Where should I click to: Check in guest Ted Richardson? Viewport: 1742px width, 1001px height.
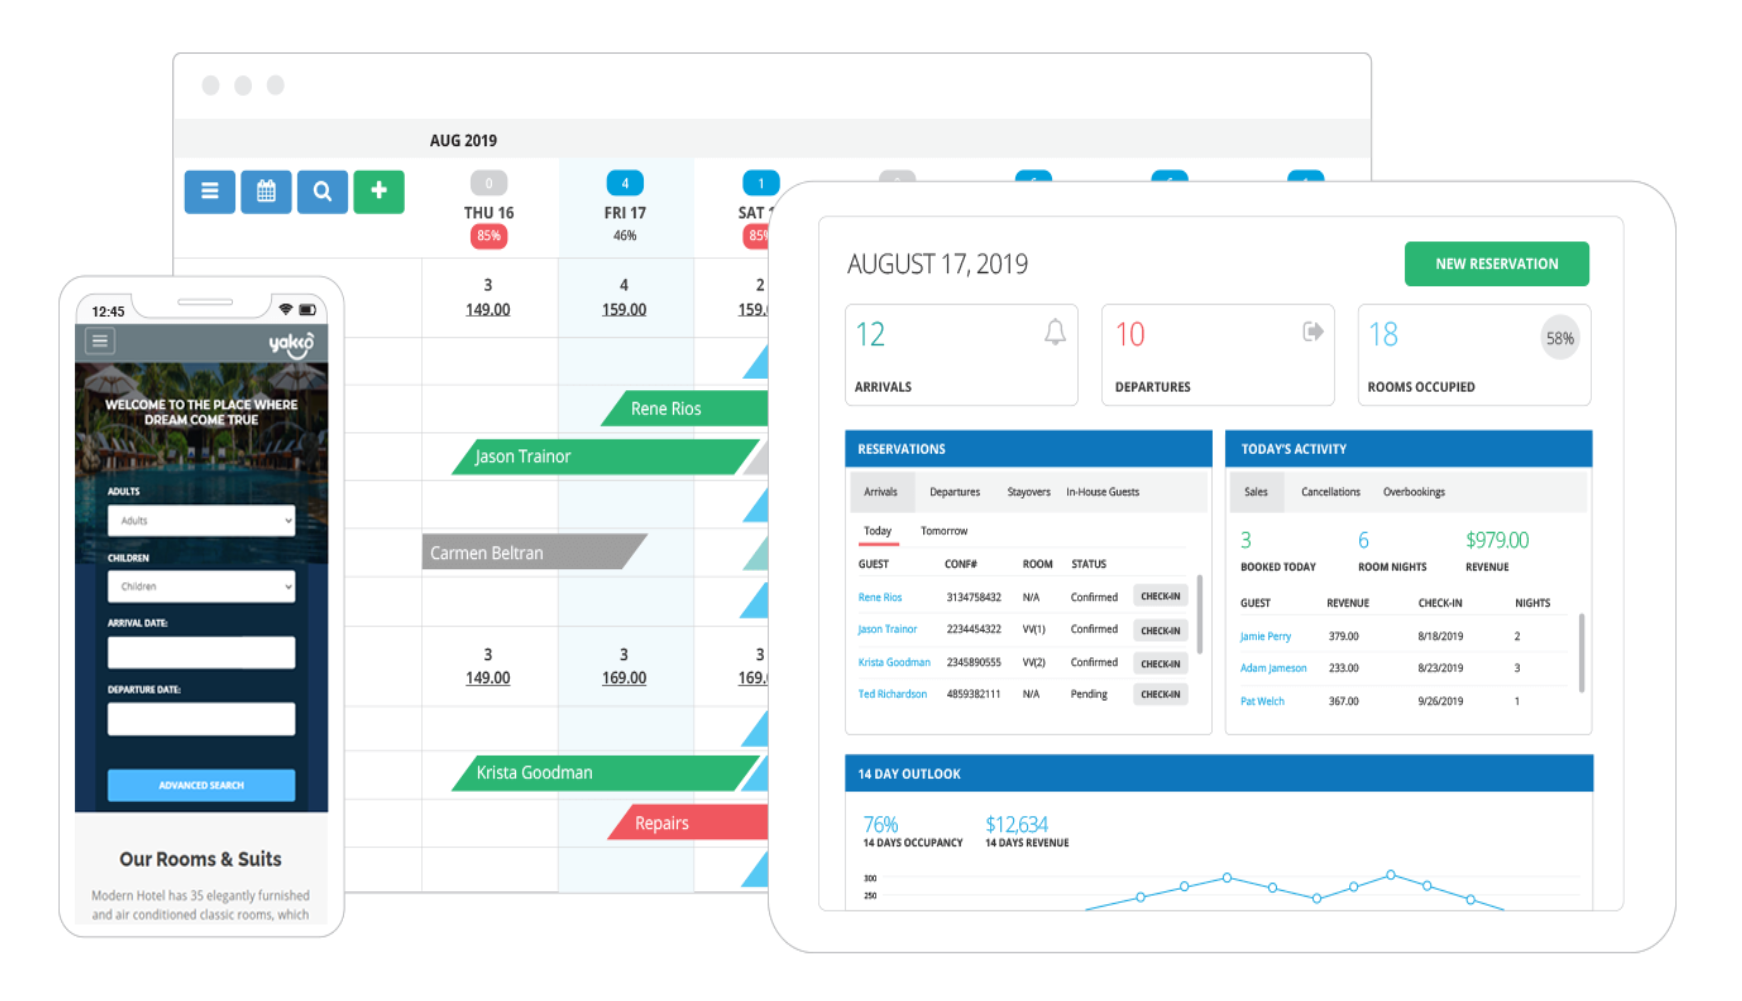coord(1160,694)
